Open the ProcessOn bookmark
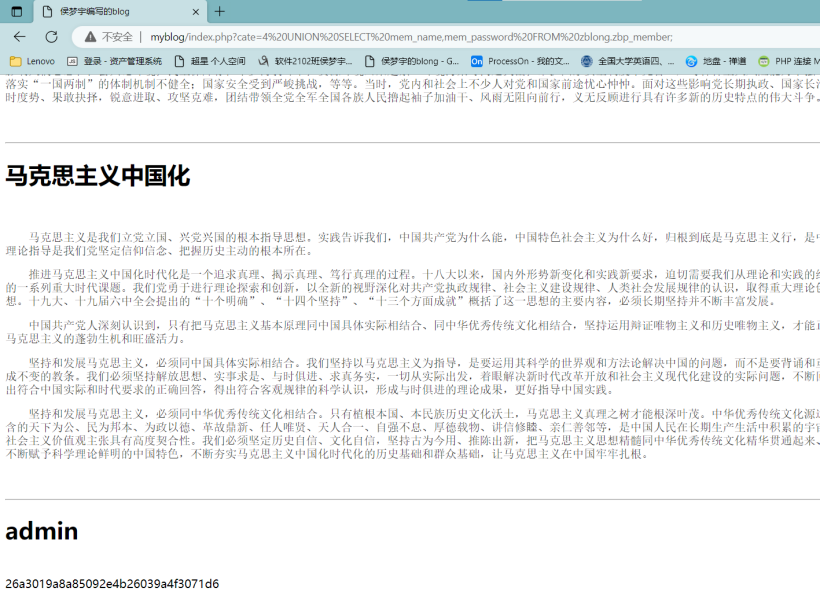The height and width of the screenshot is (595, 820). (520, 61)
